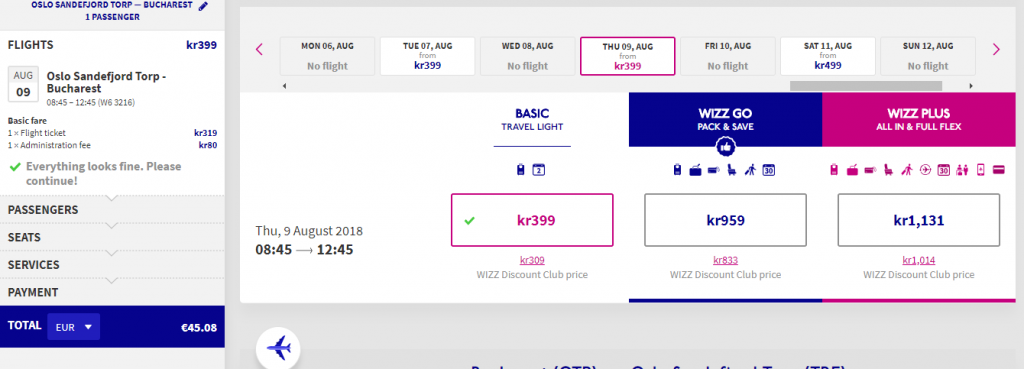Expand the Passengers section
Viewport: 1024px width, 369px height.
pyautogui.click(x=112, y=210)
